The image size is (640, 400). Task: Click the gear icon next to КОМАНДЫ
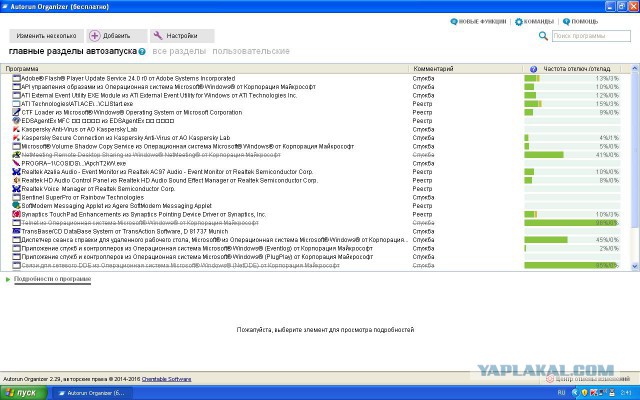(x=519, y=22)
